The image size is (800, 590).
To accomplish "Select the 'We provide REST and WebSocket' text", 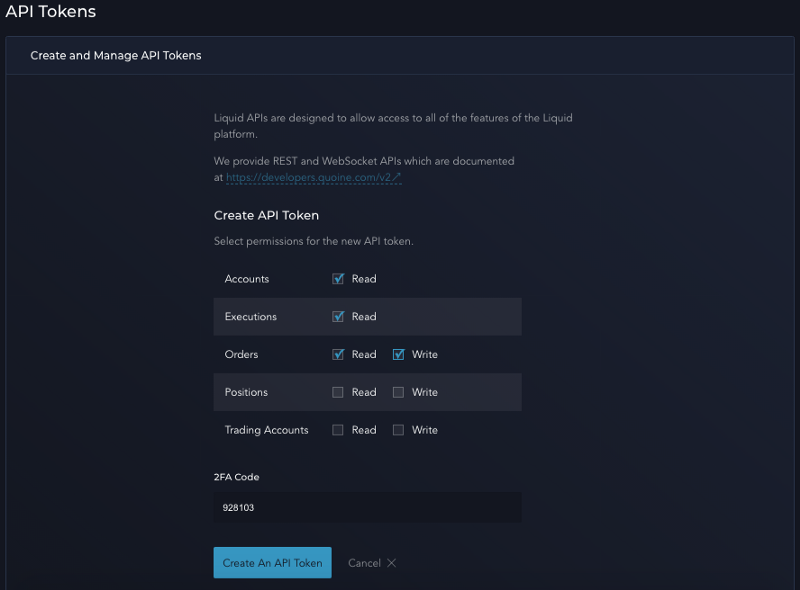I will pyautogui.click(x=364, y=169).
